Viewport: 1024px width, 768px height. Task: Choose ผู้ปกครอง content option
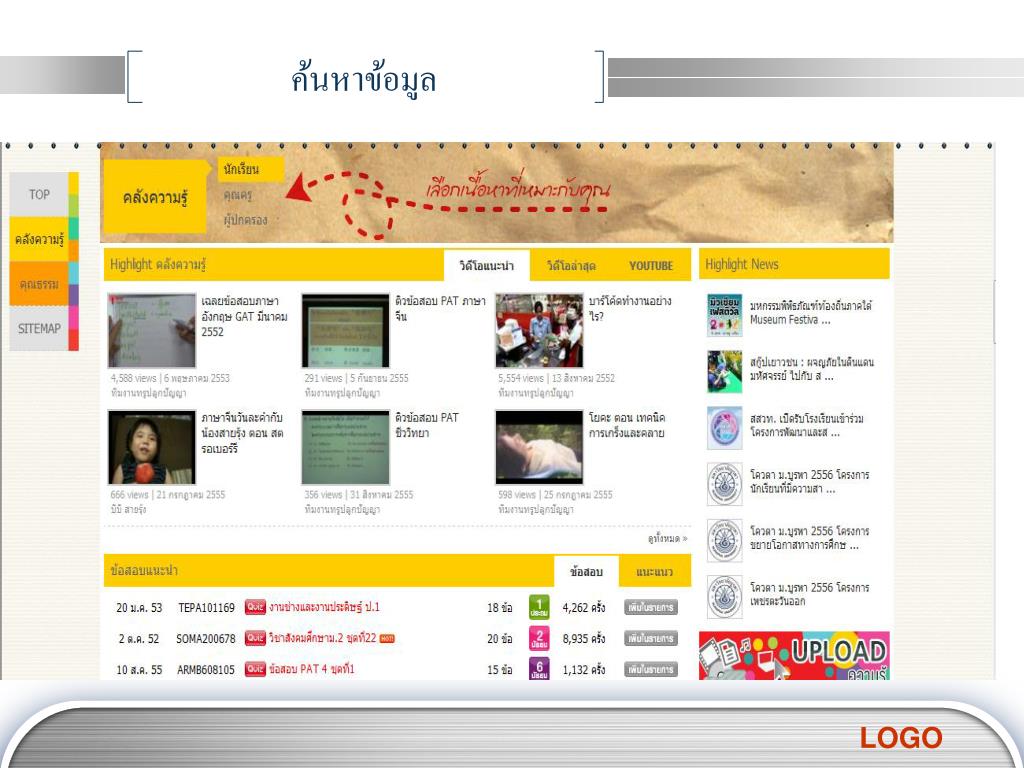(x=245, y=220)
